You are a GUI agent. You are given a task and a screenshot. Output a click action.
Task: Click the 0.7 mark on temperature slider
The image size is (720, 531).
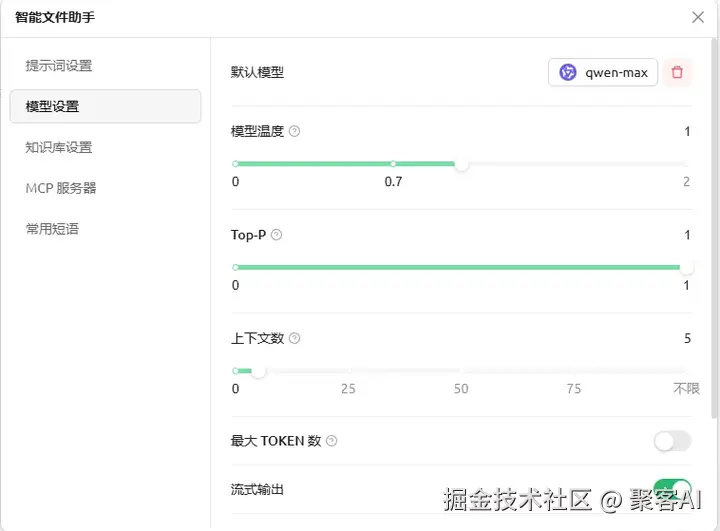[x=393, y=164]
